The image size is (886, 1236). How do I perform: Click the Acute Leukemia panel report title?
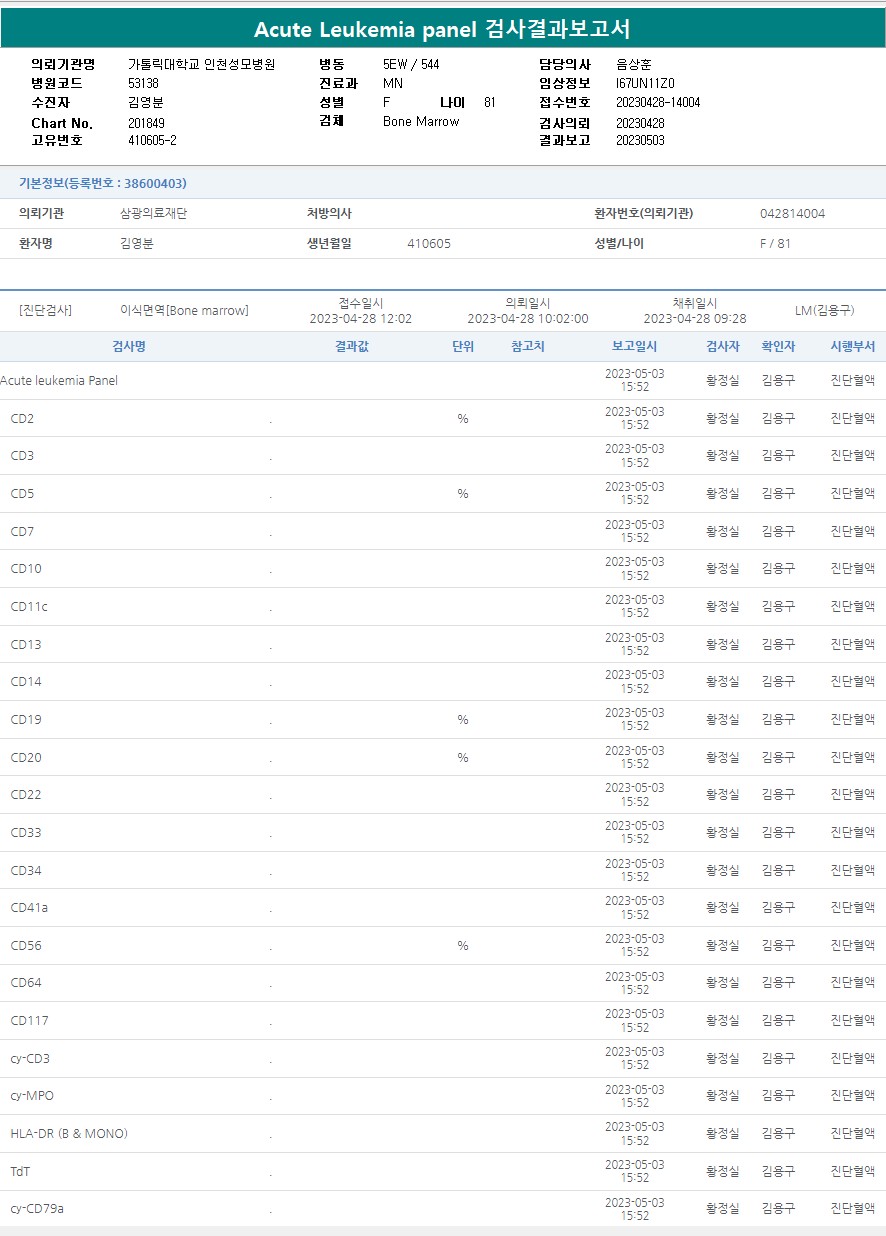[442, 29]
